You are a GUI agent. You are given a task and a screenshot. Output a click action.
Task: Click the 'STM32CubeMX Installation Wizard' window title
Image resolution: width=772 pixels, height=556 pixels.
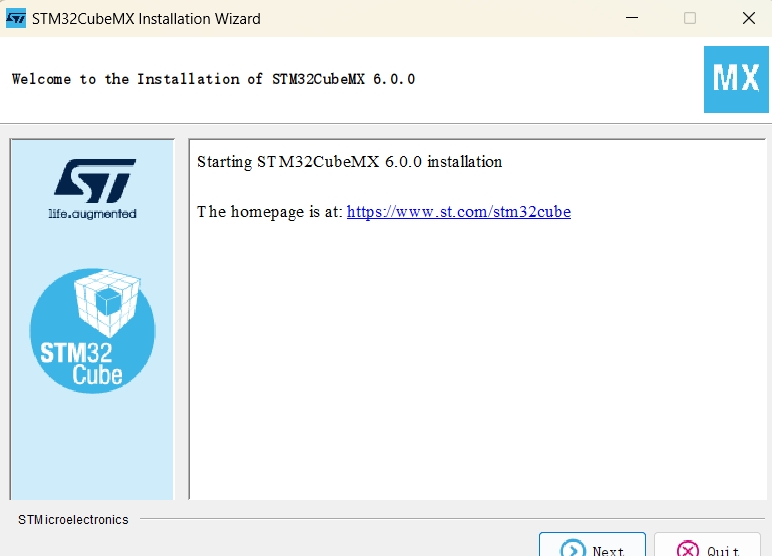(146, 19)
